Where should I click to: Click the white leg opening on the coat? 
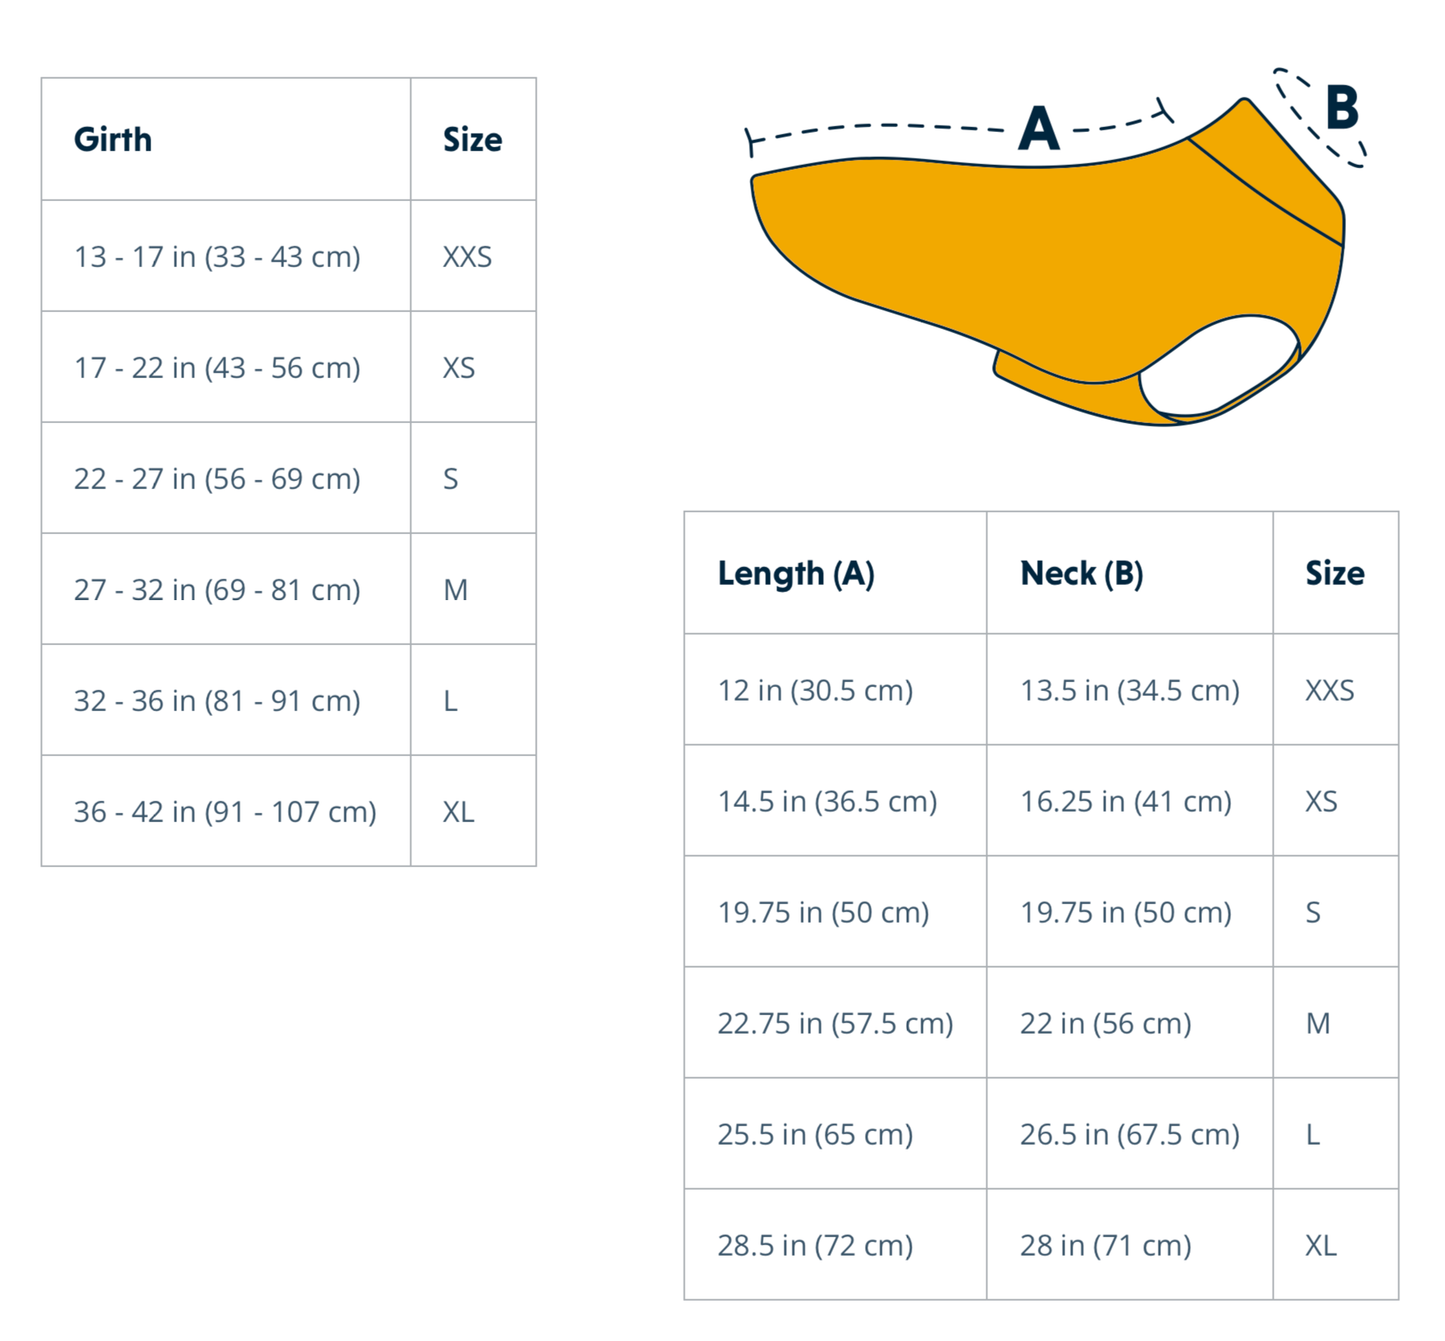click(1220, 365)
